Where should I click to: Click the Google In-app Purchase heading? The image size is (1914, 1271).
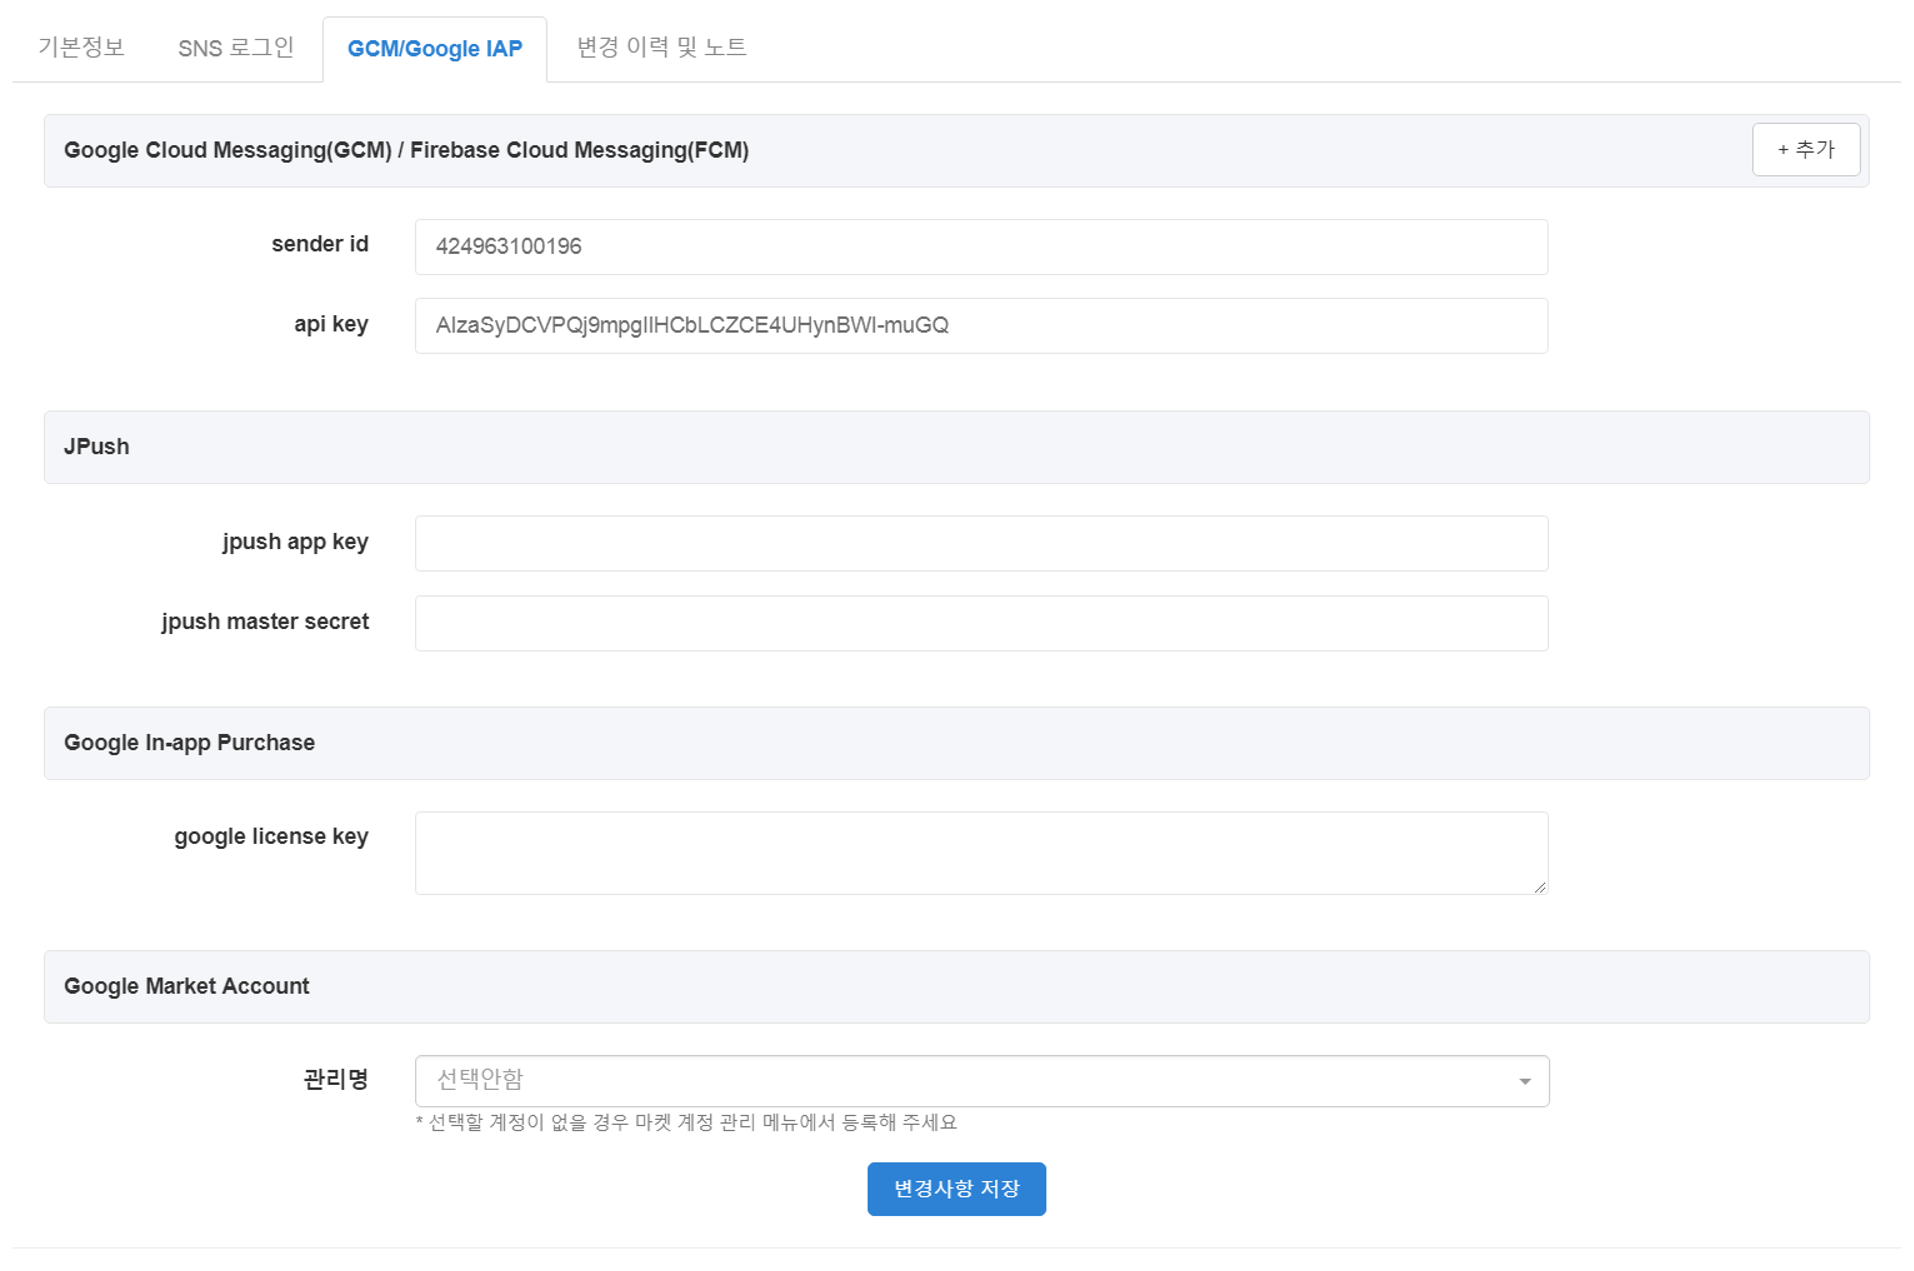(x=189, y=743)
